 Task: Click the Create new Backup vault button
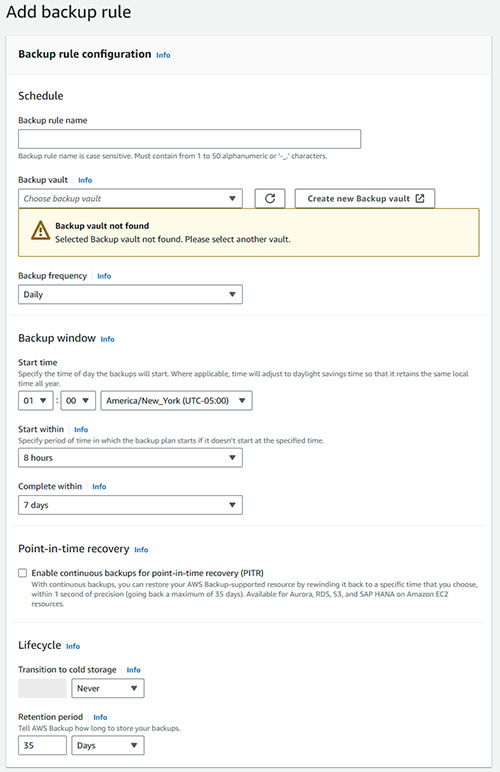pos(365,198)
